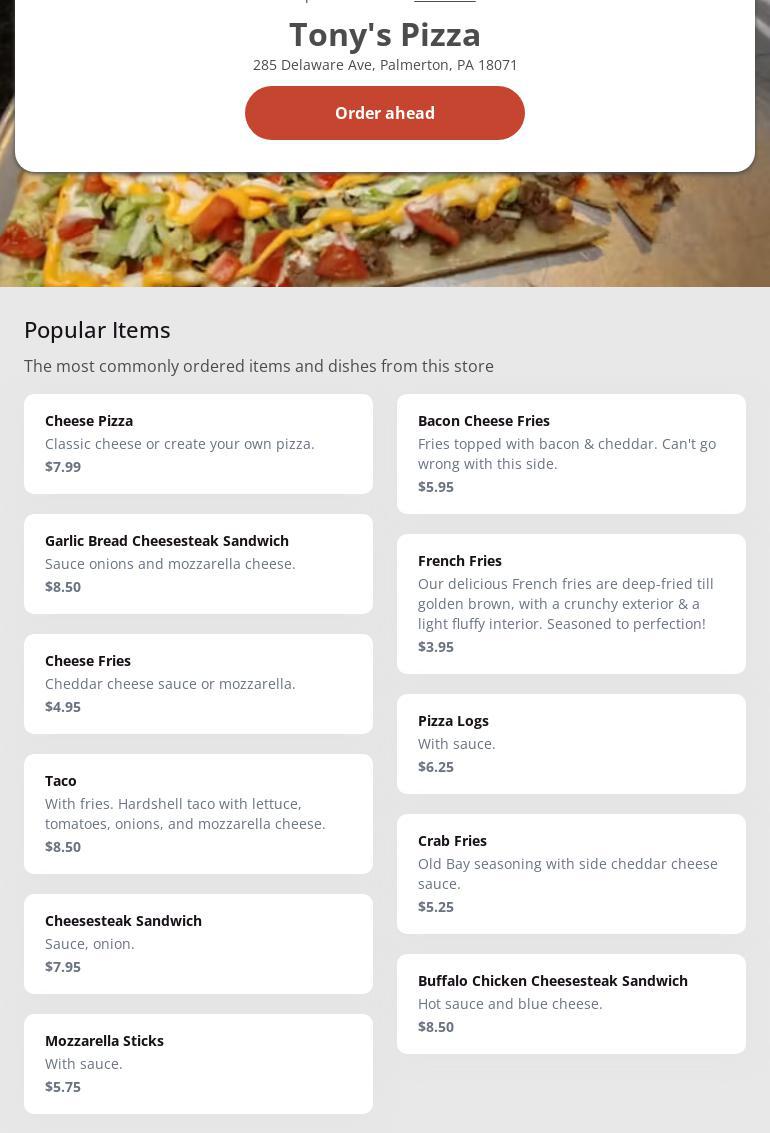Viewport: 770px width, 1133px height.
Task: Click the $5.75 Mozzarella Sticks price
Action: [x=63, y=1087]
